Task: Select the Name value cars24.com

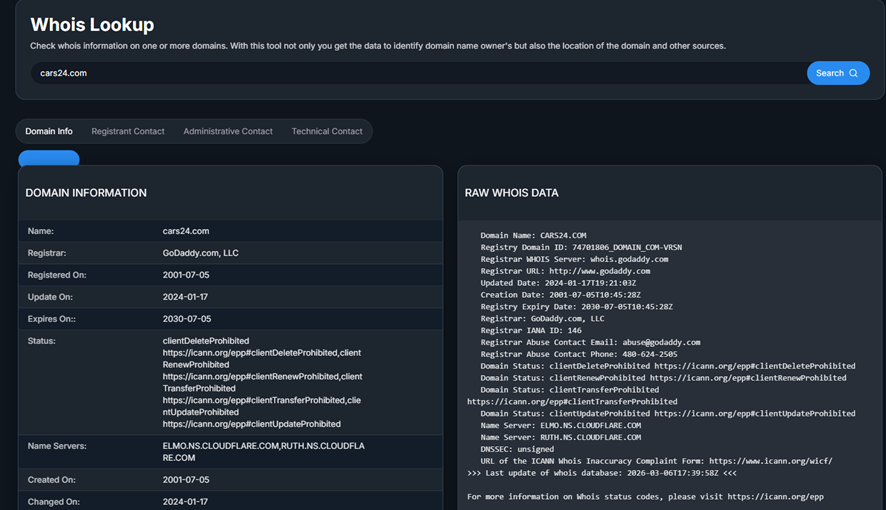Action: (x=186, y=231)
